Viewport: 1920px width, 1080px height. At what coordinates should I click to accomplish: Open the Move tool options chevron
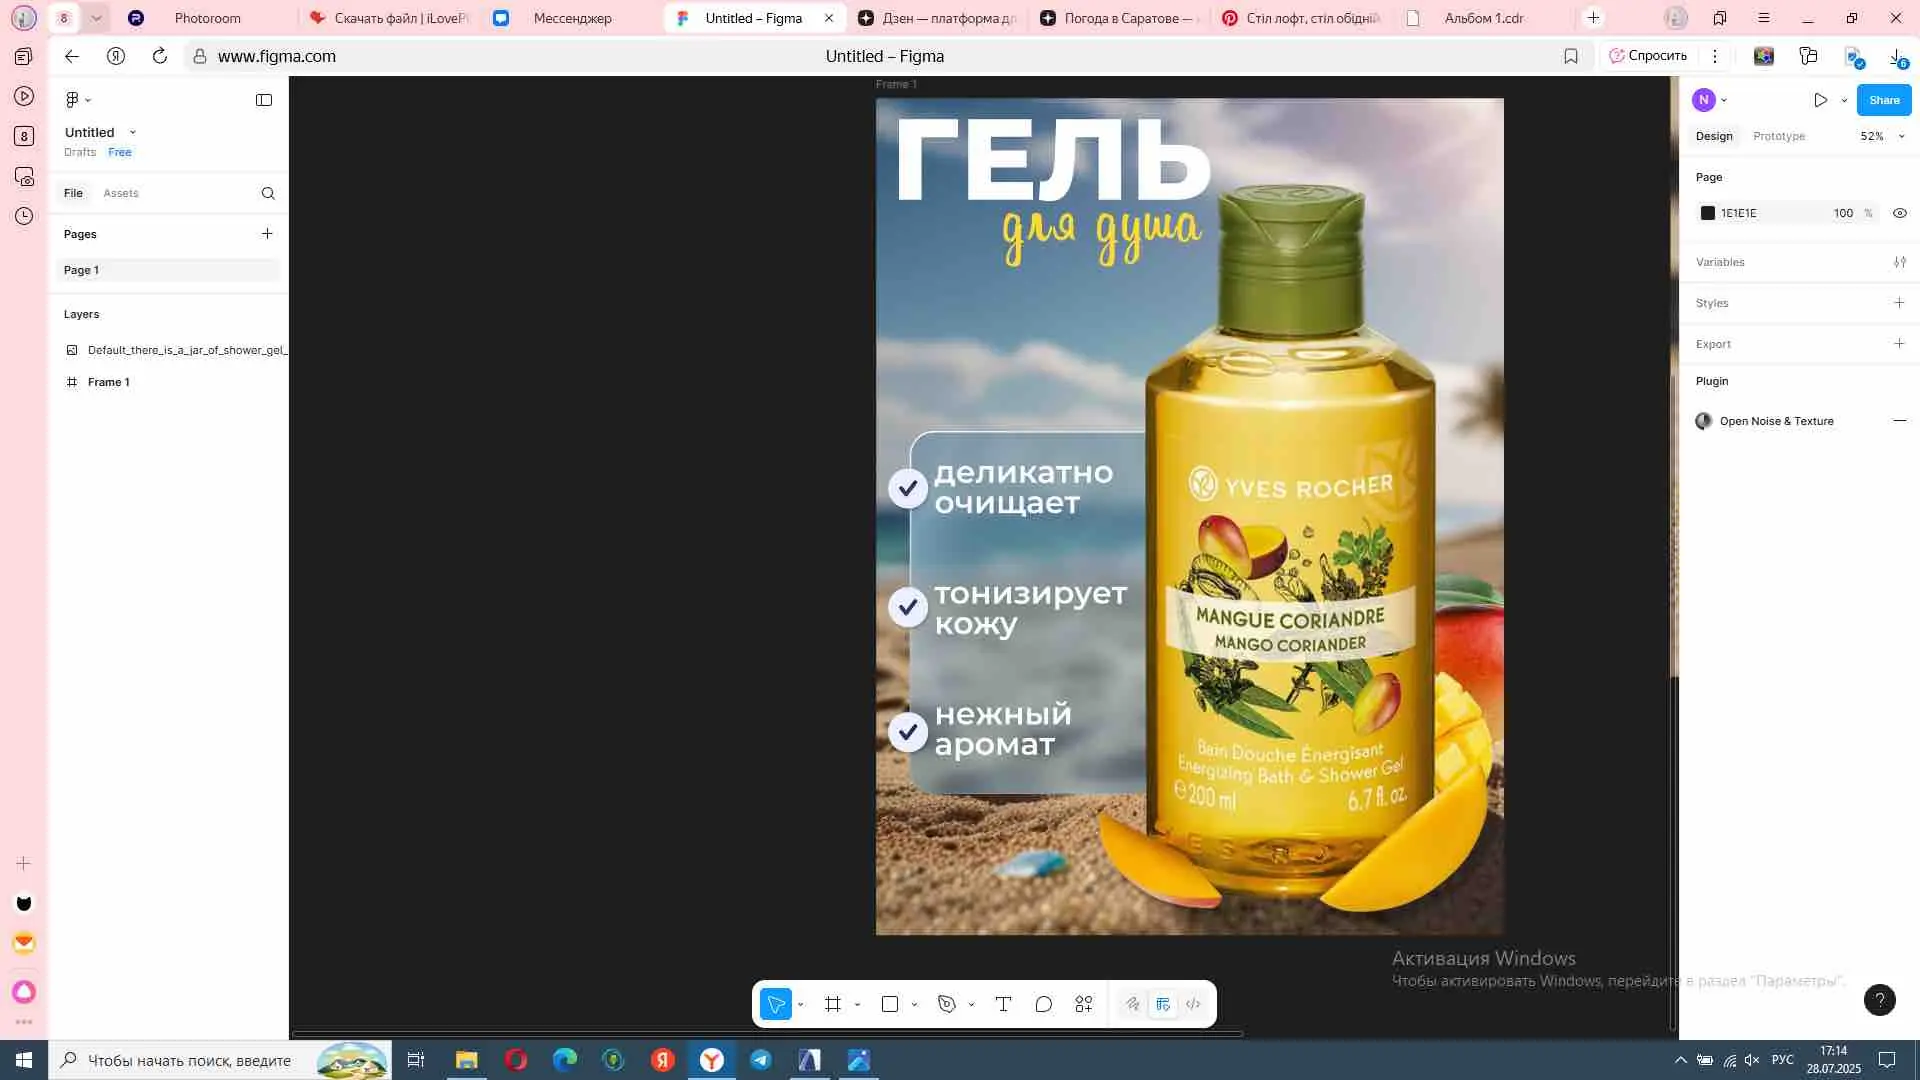click(801, 1005)
